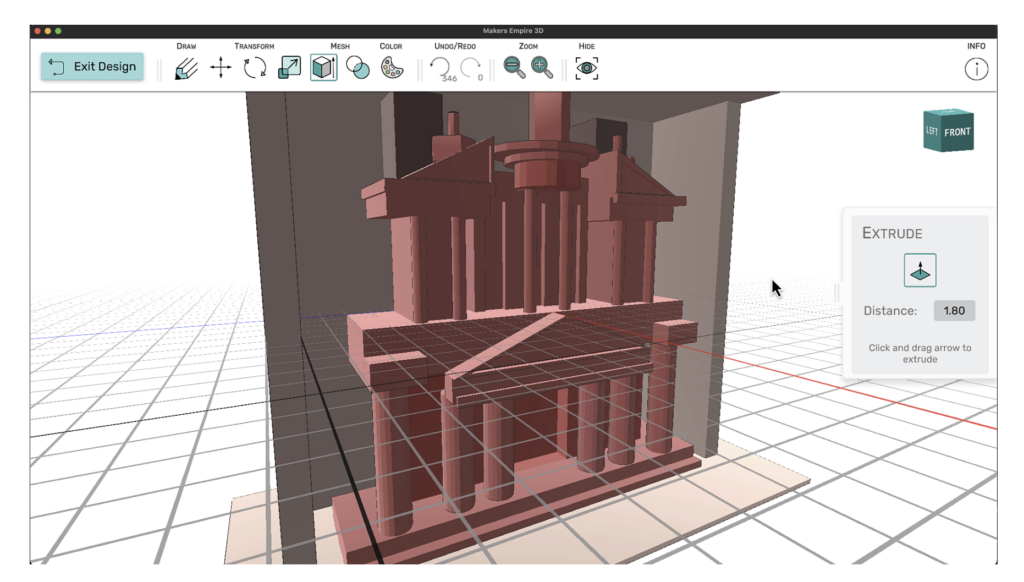Click the LEFT face of view cube
1024x582 pixels.
[932, 131]
